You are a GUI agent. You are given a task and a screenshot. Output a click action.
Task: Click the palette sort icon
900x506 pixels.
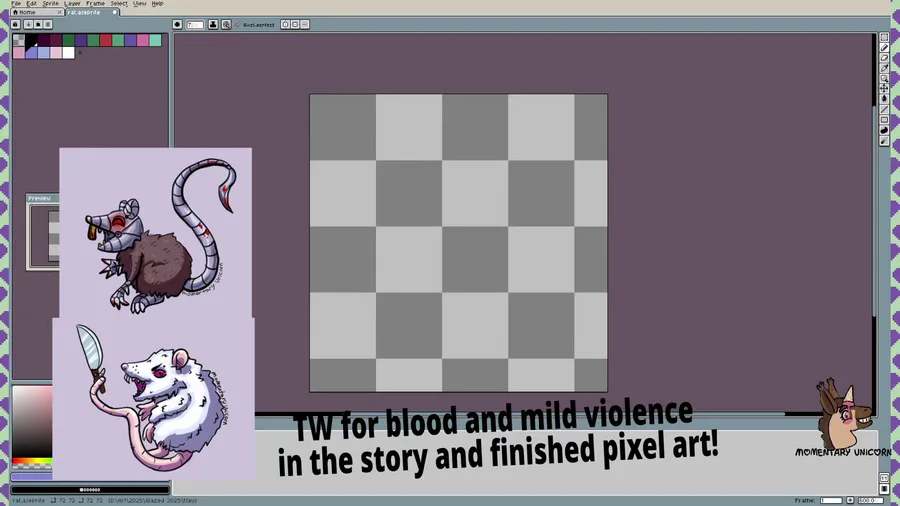28,25
